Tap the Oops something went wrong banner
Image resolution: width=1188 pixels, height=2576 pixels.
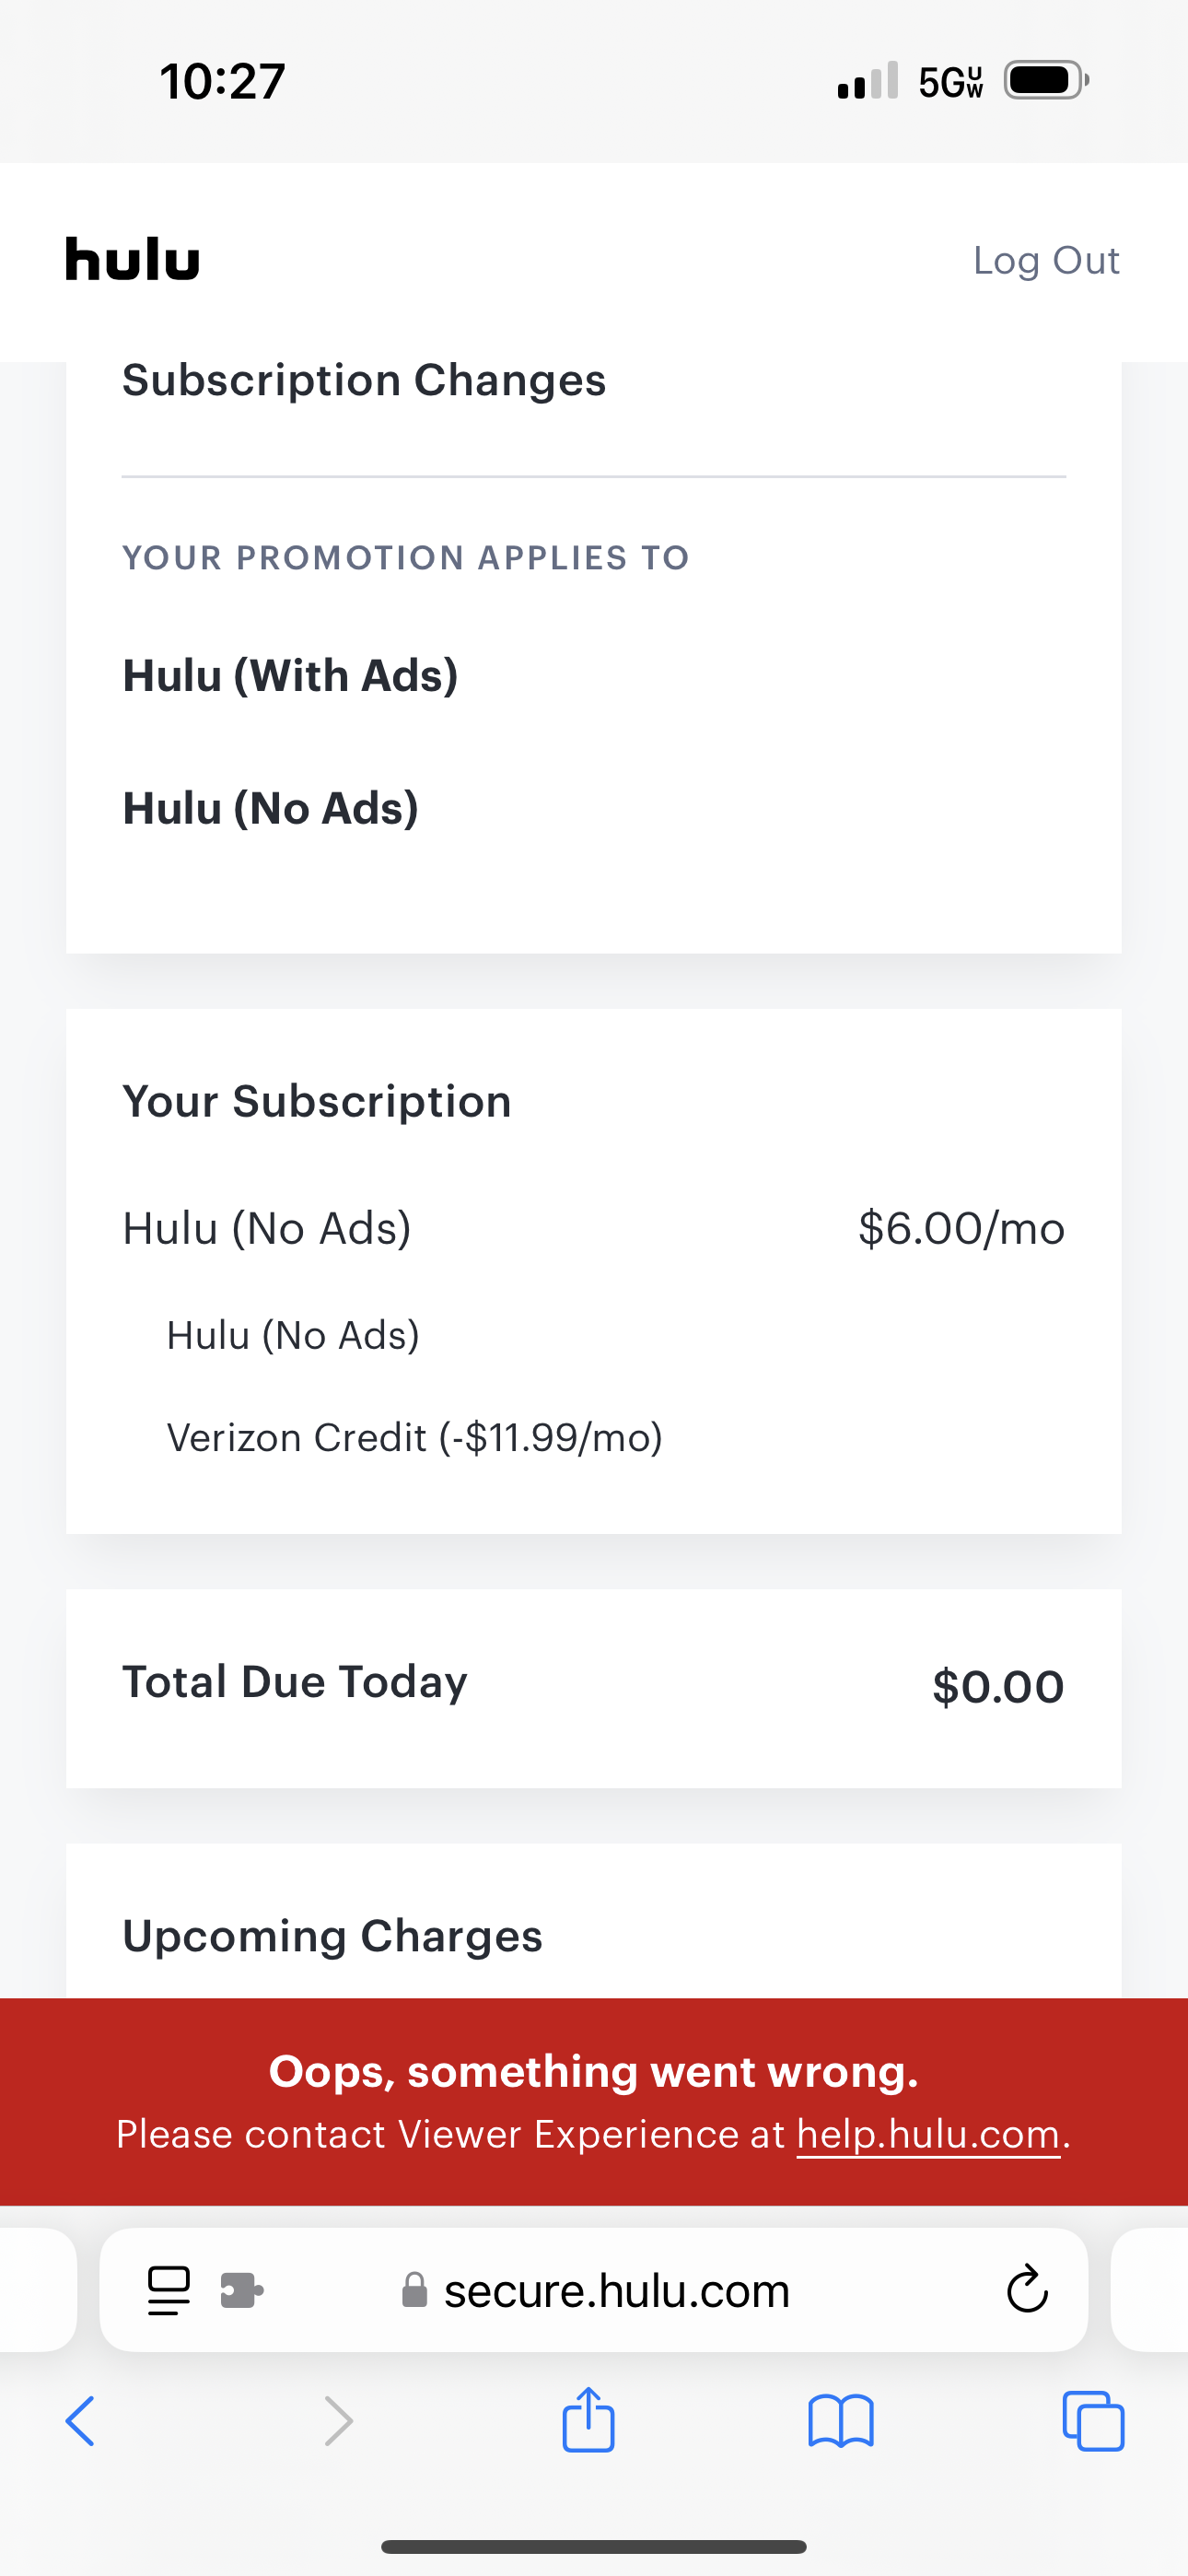[594, 2073]
